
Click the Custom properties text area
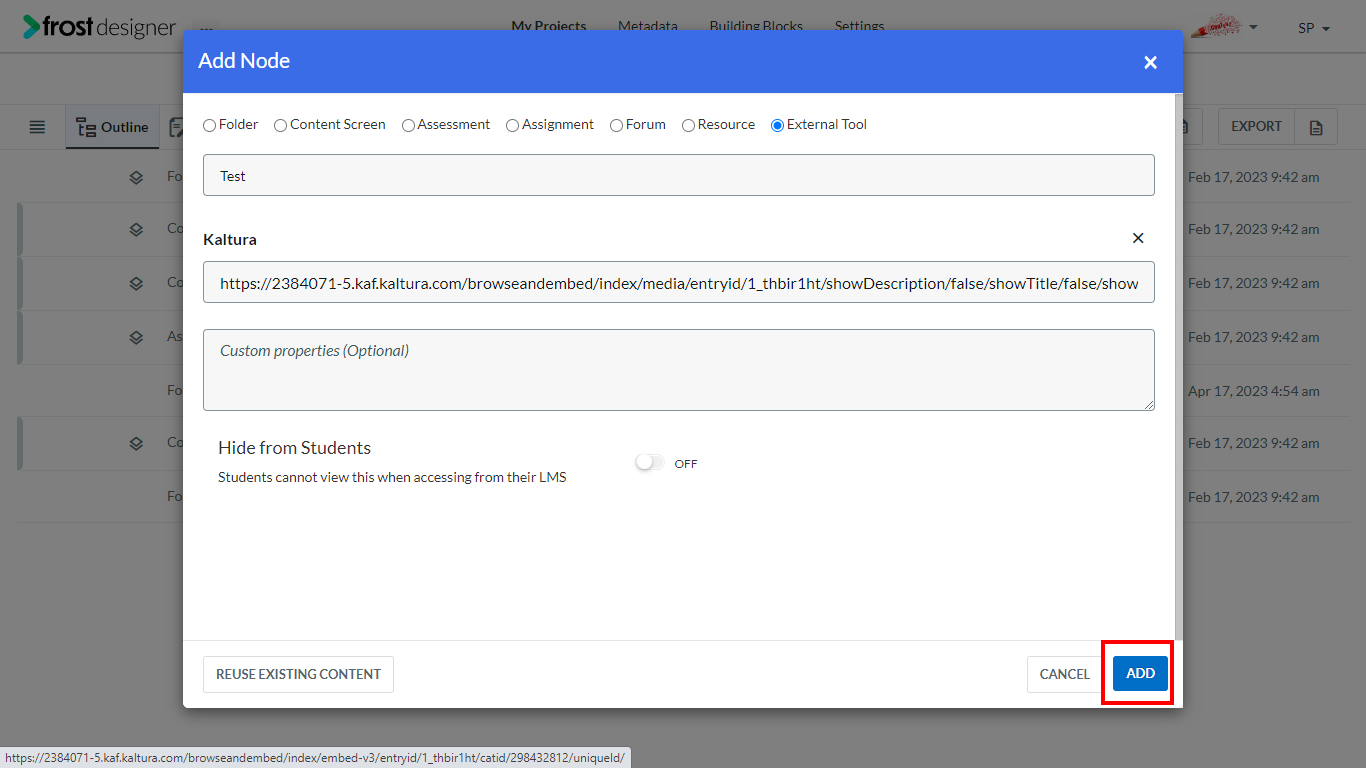pos(678,370)
